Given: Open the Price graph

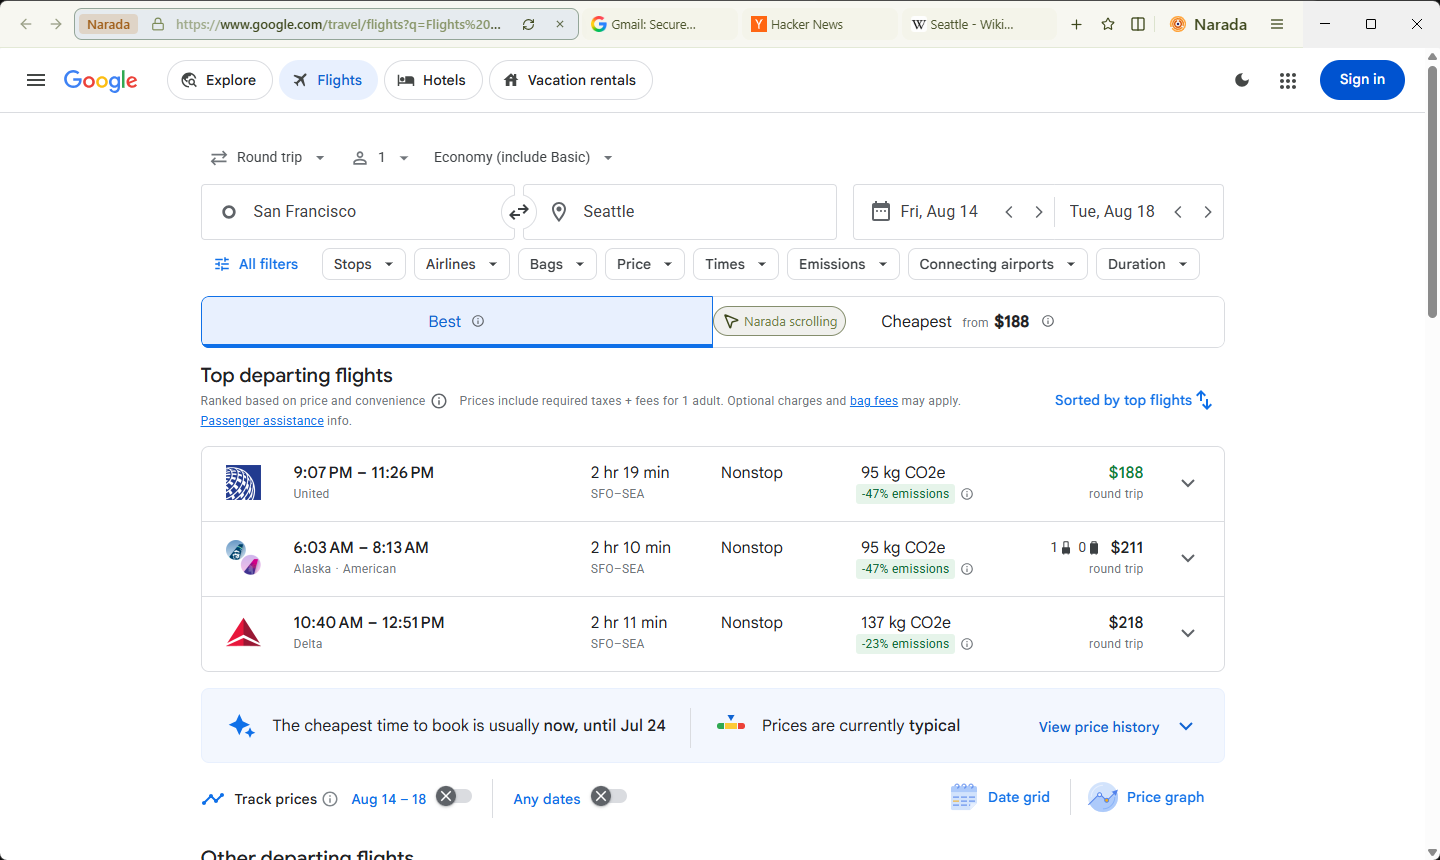Looking at the screenshot, I should [1146, 797].
